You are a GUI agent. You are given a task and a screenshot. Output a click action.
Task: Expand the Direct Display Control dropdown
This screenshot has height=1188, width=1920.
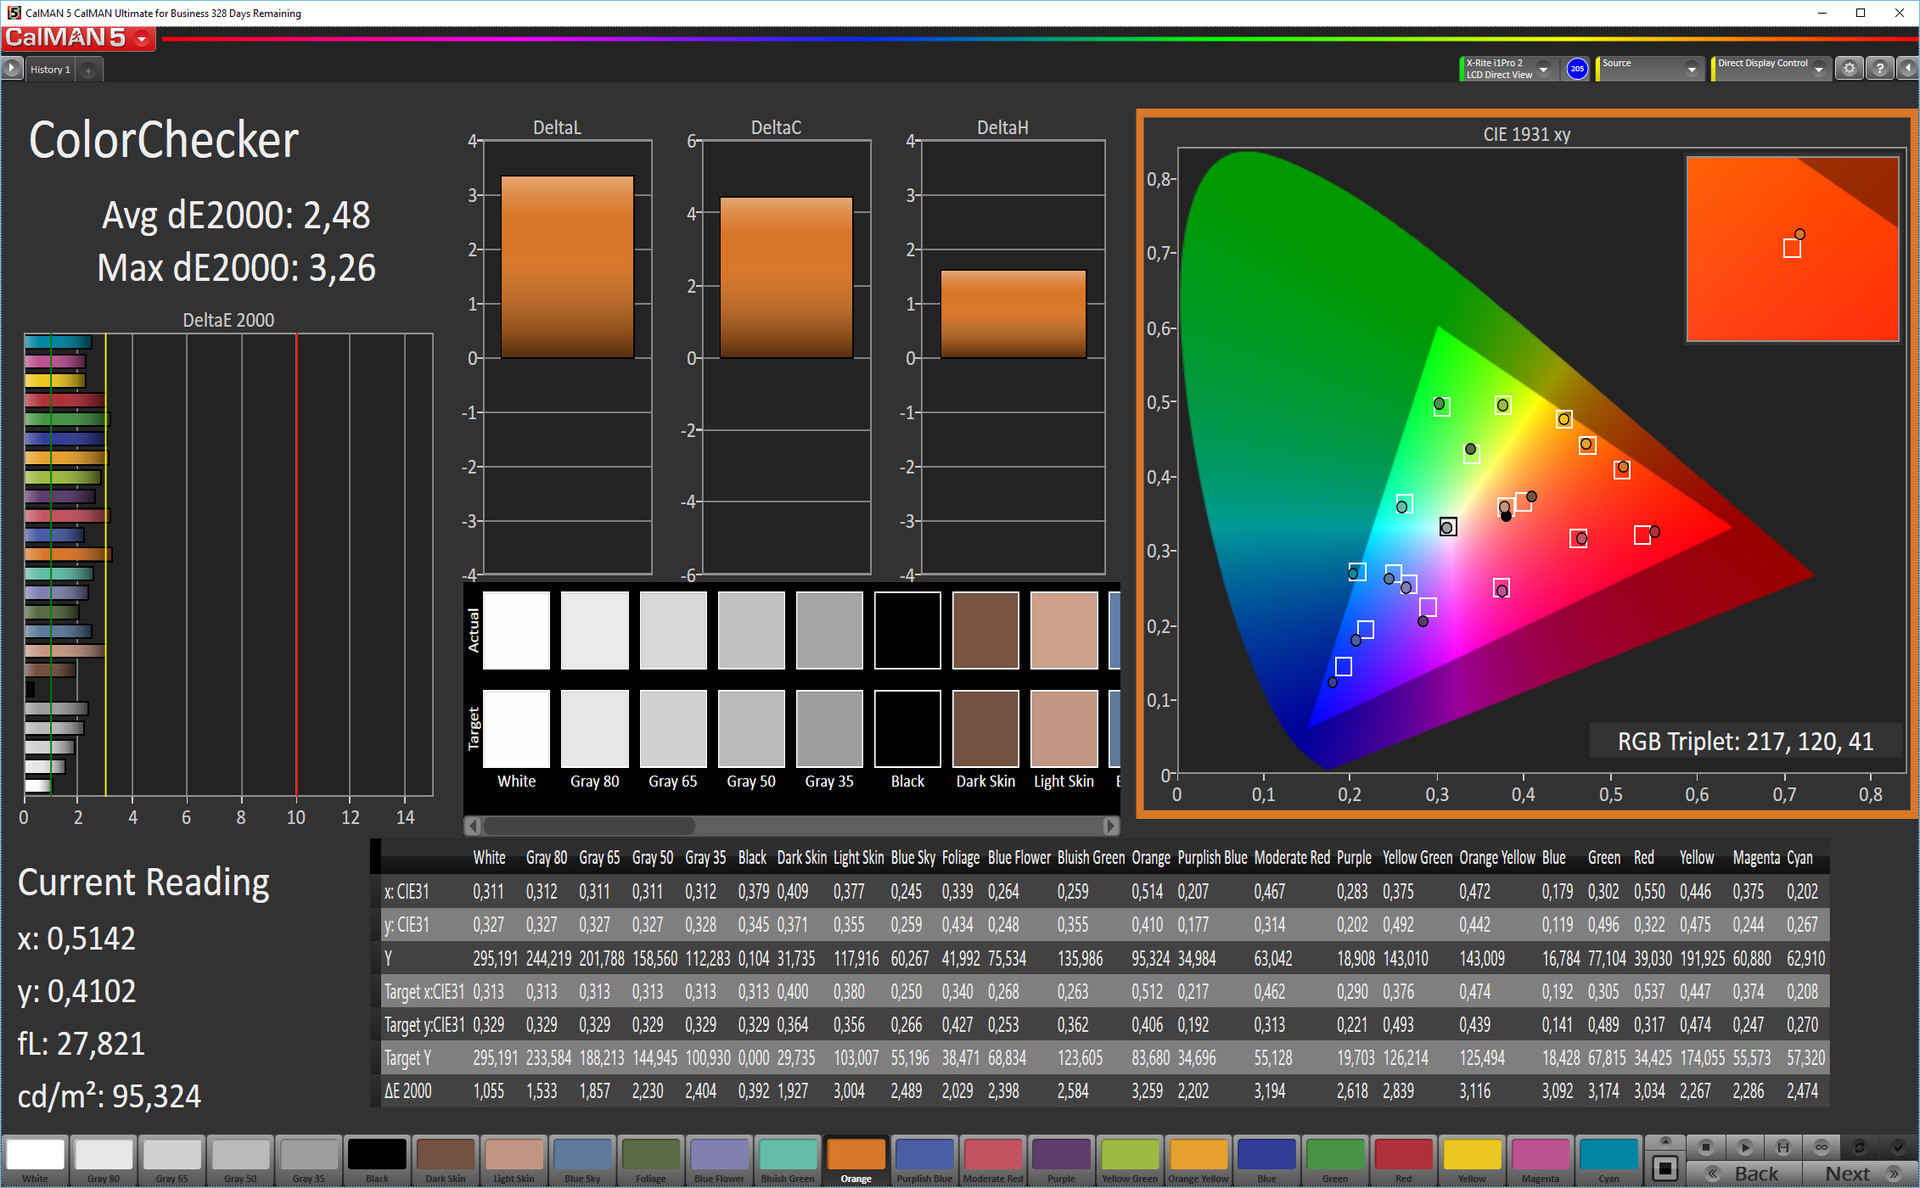point(1818,69)
